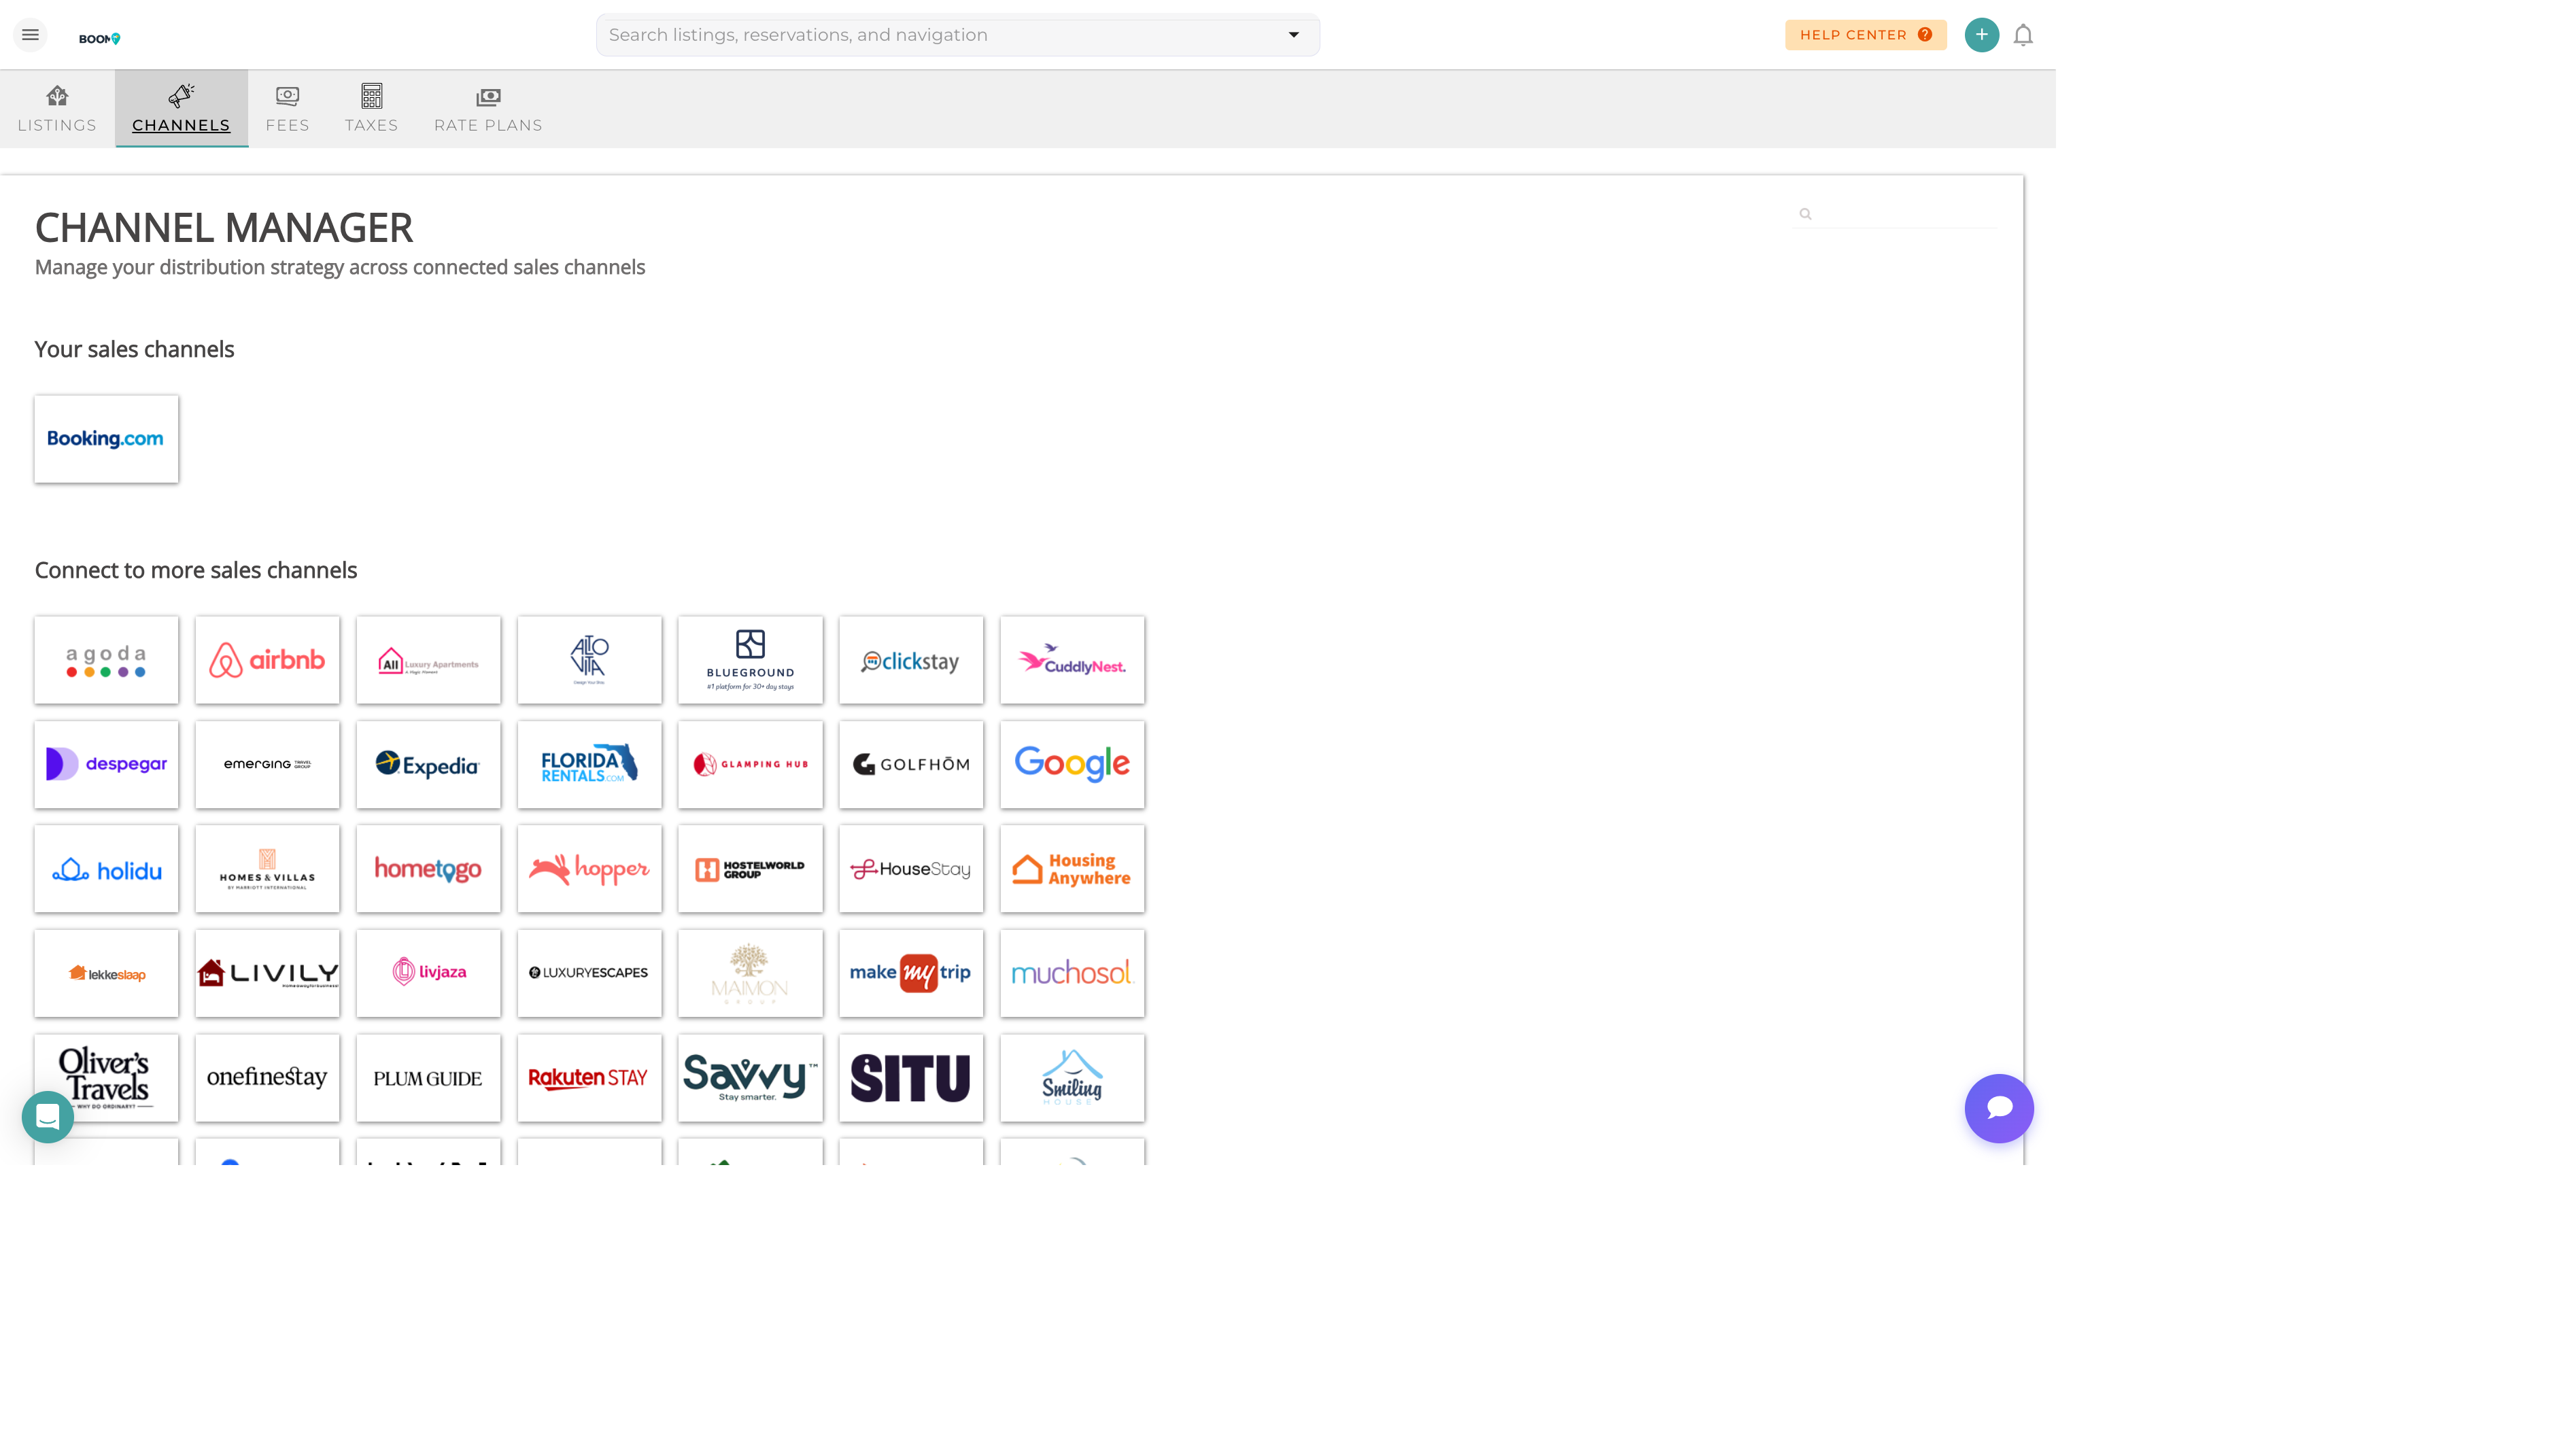Open the Hostelworld Group channel tile
2570x1456 pixels.
[750, 869]
